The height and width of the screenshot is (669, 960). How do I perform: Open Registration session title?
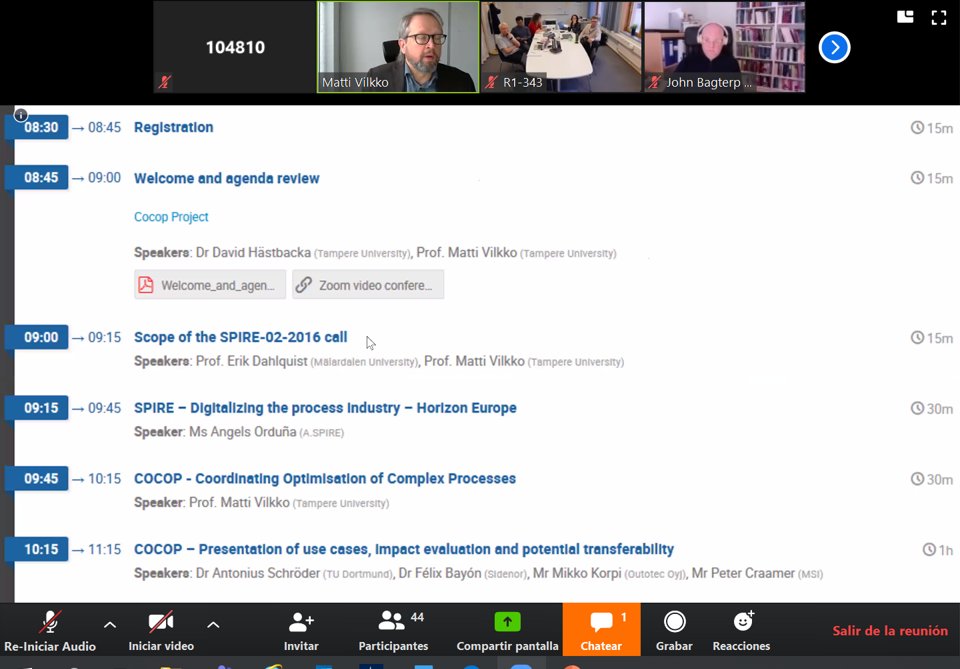pyautogui.click(x=173, y=127)
